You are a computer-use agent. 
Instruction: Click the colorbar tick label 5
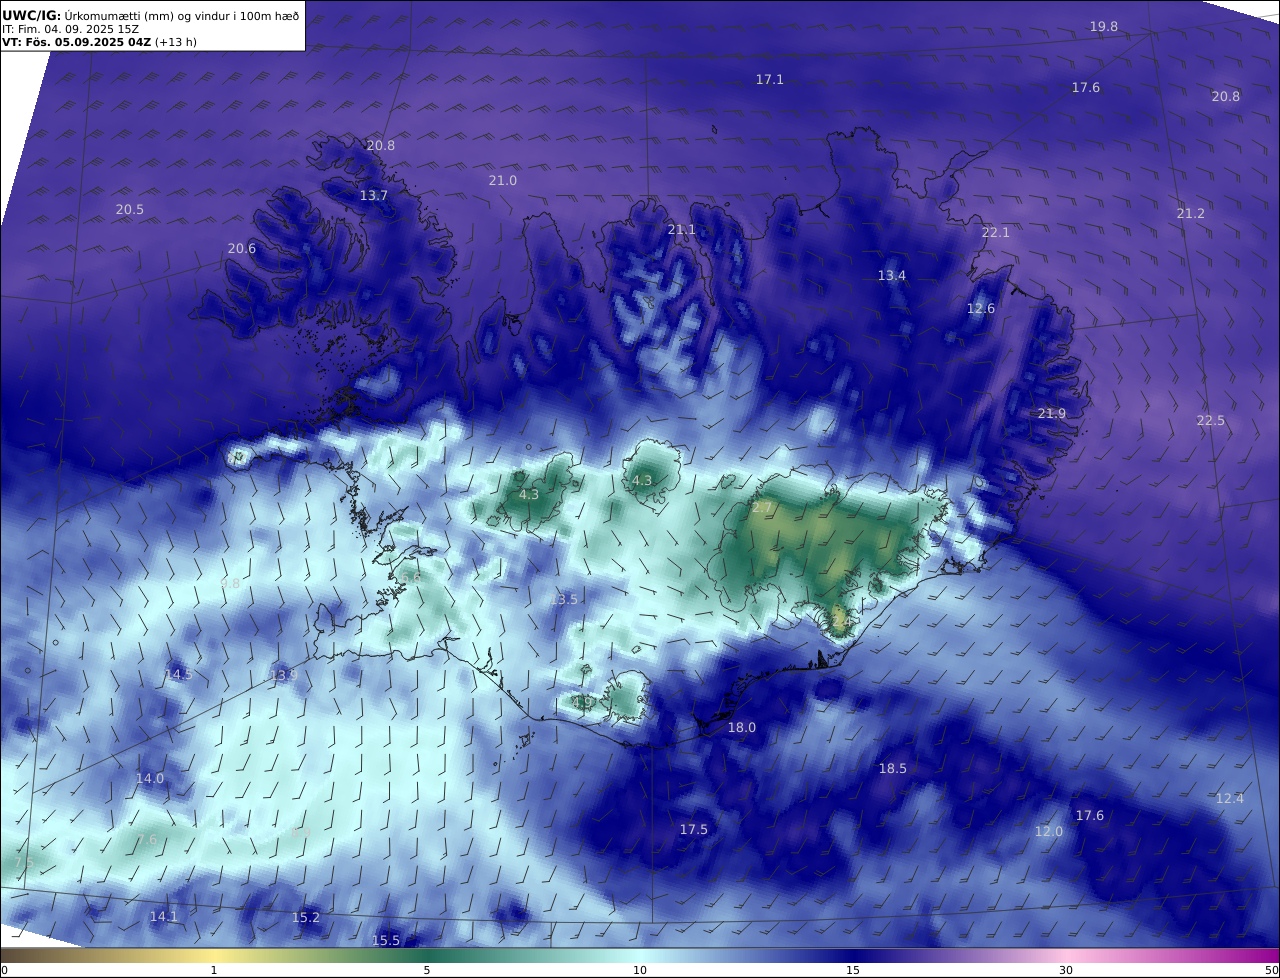[427, 970]
